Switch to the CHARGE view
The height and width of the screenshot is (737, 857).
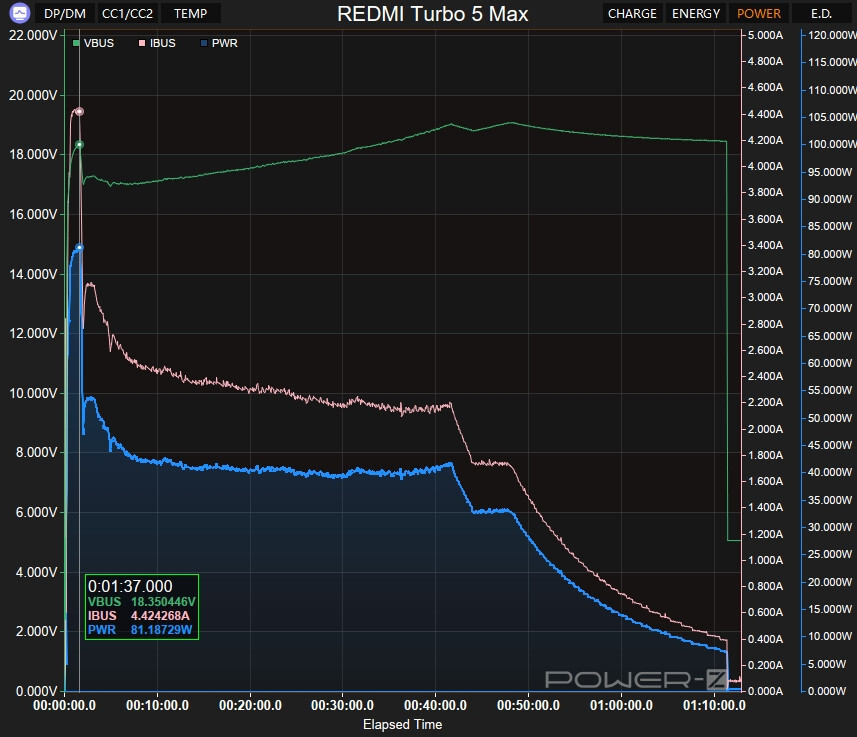(x=632, y=14)
